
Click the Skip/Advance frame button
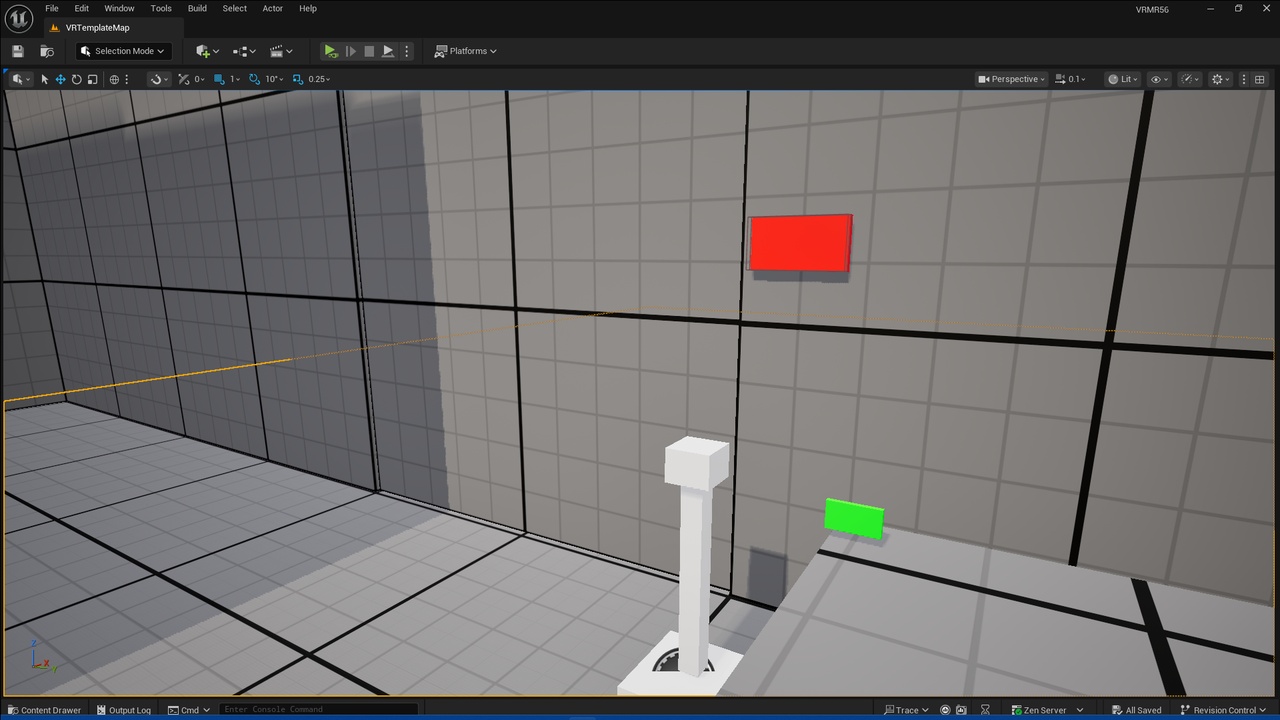(350, 51)
